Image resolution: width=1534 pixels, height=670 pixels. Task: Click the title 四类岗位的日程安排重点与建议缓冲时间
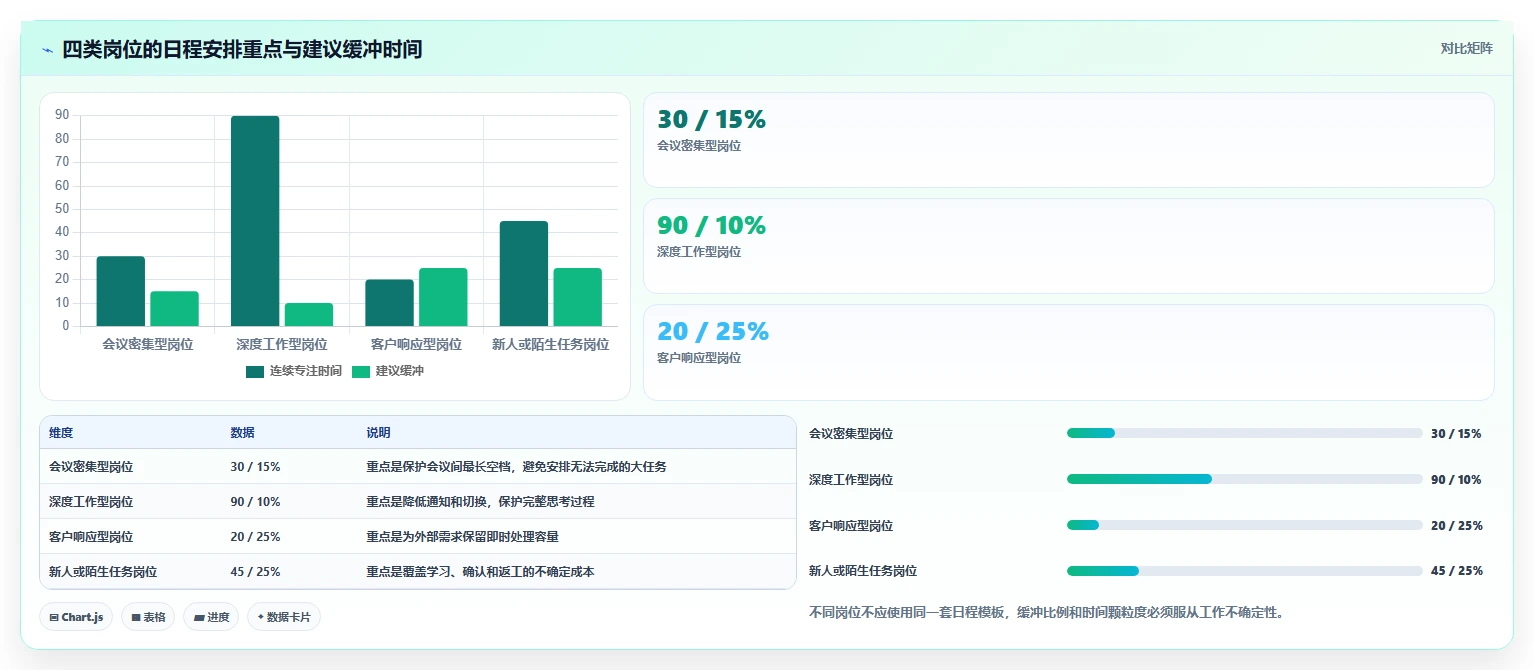[242, 49]
